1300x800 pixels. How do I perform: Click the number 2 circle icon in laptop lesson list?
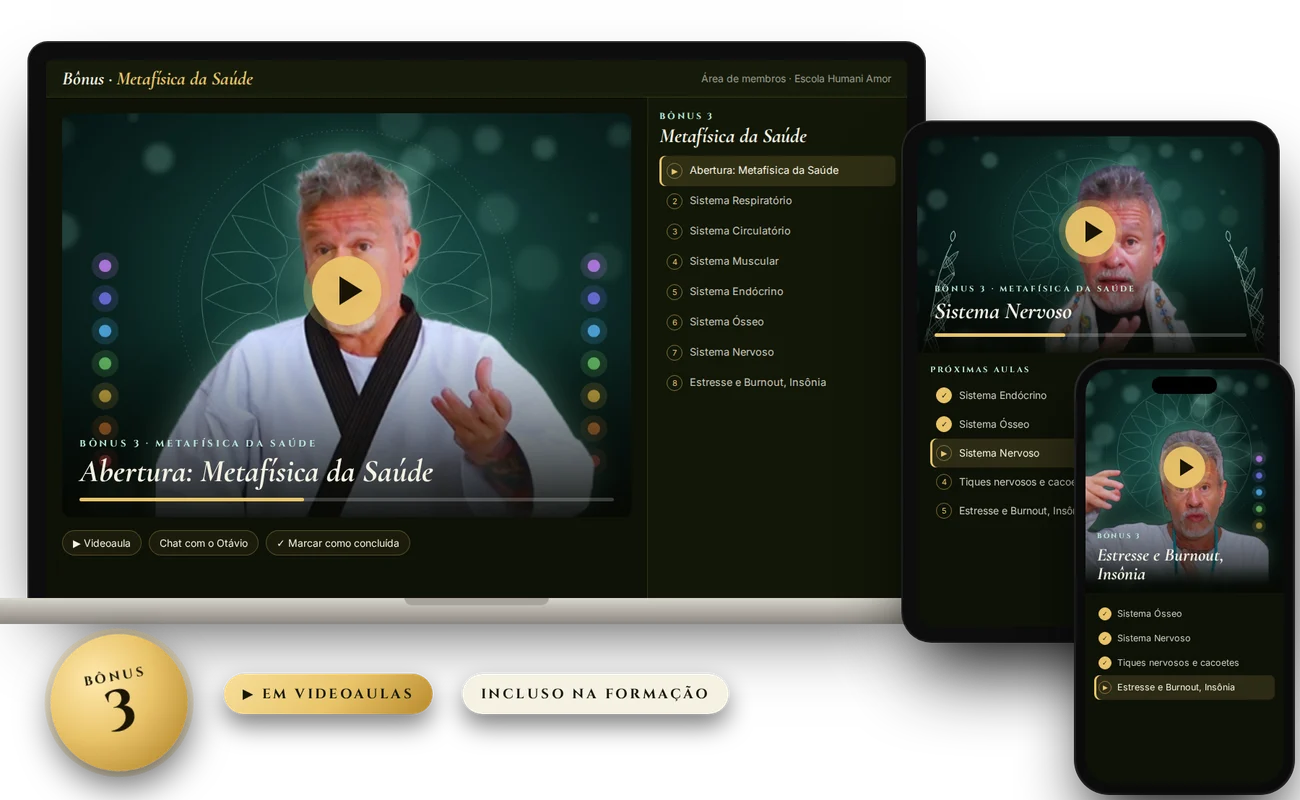(675, 201)
